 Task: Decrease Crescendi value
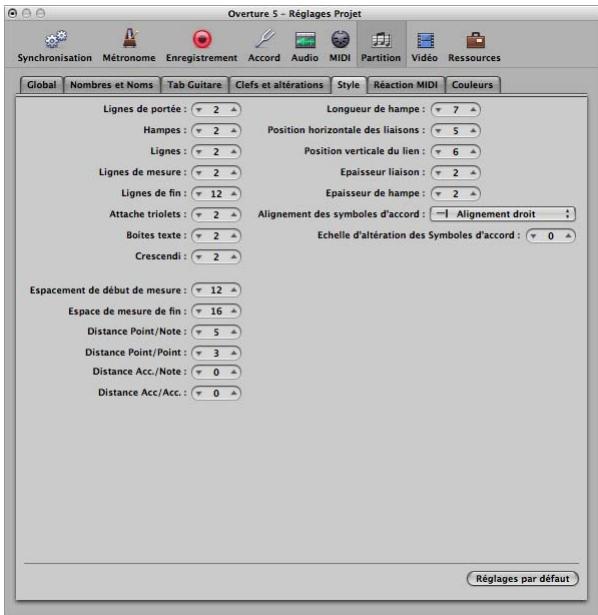(x=199, y=257)
